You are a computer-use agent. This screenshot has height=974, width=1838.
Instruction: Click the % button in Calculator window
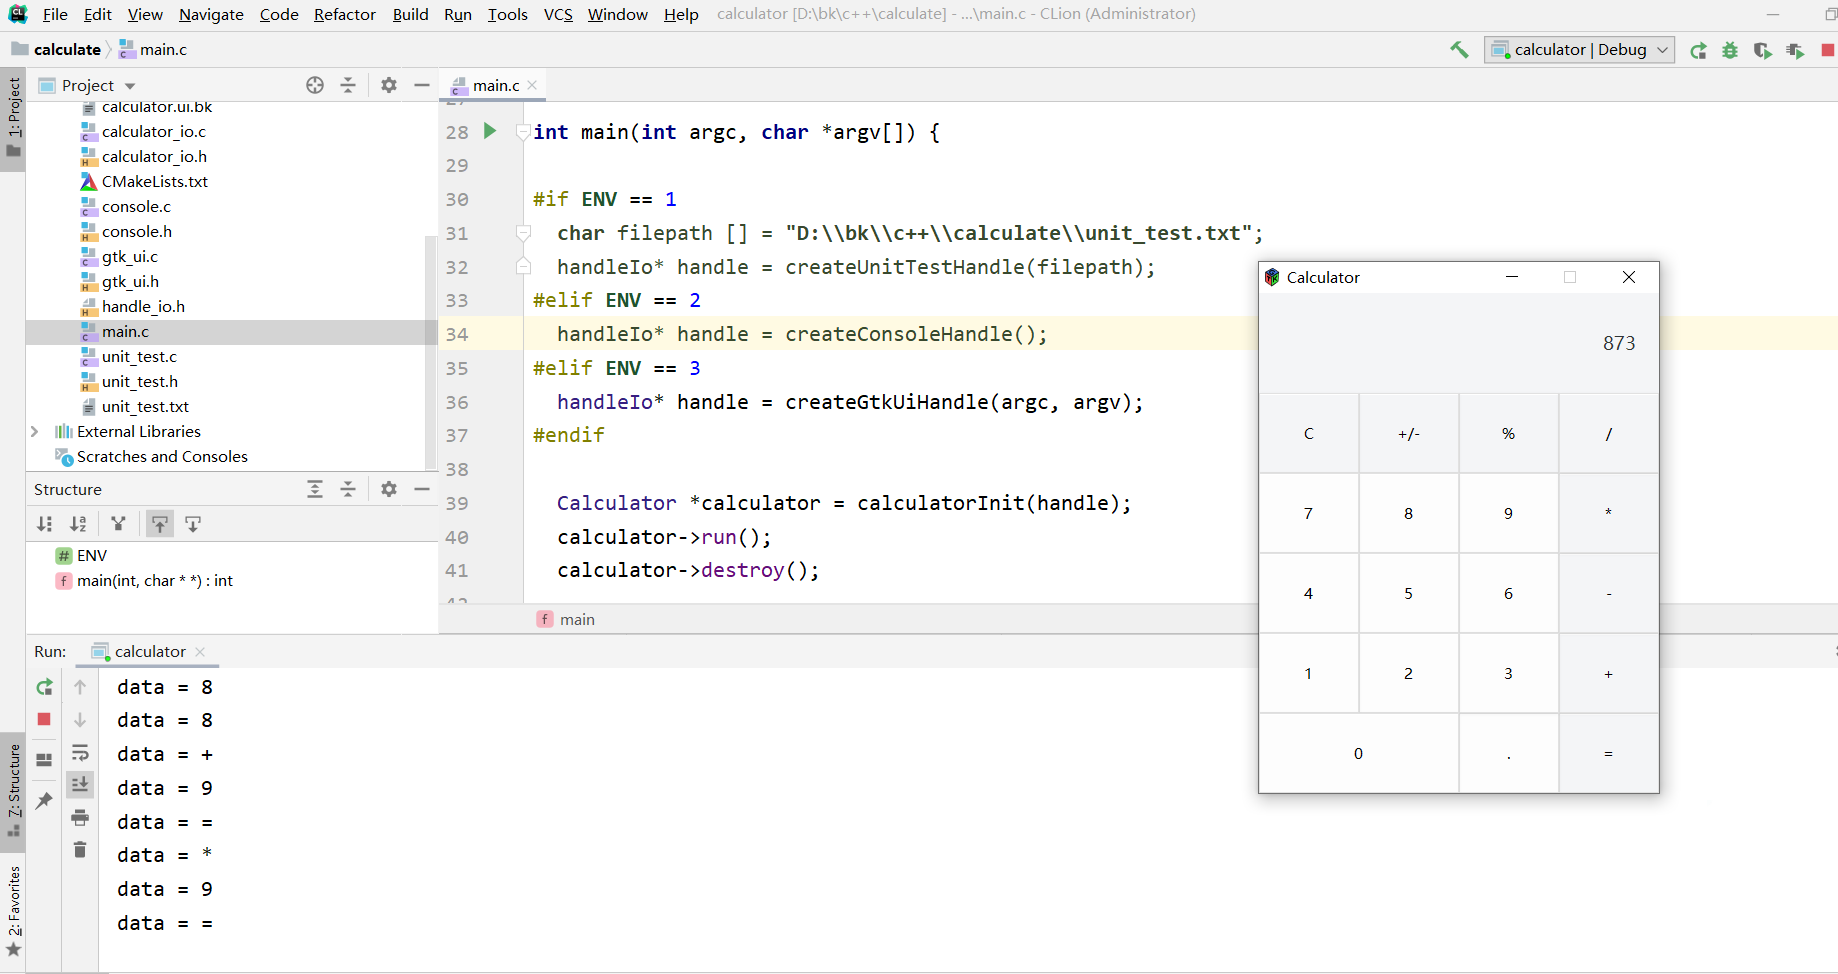pos(1508,433)
